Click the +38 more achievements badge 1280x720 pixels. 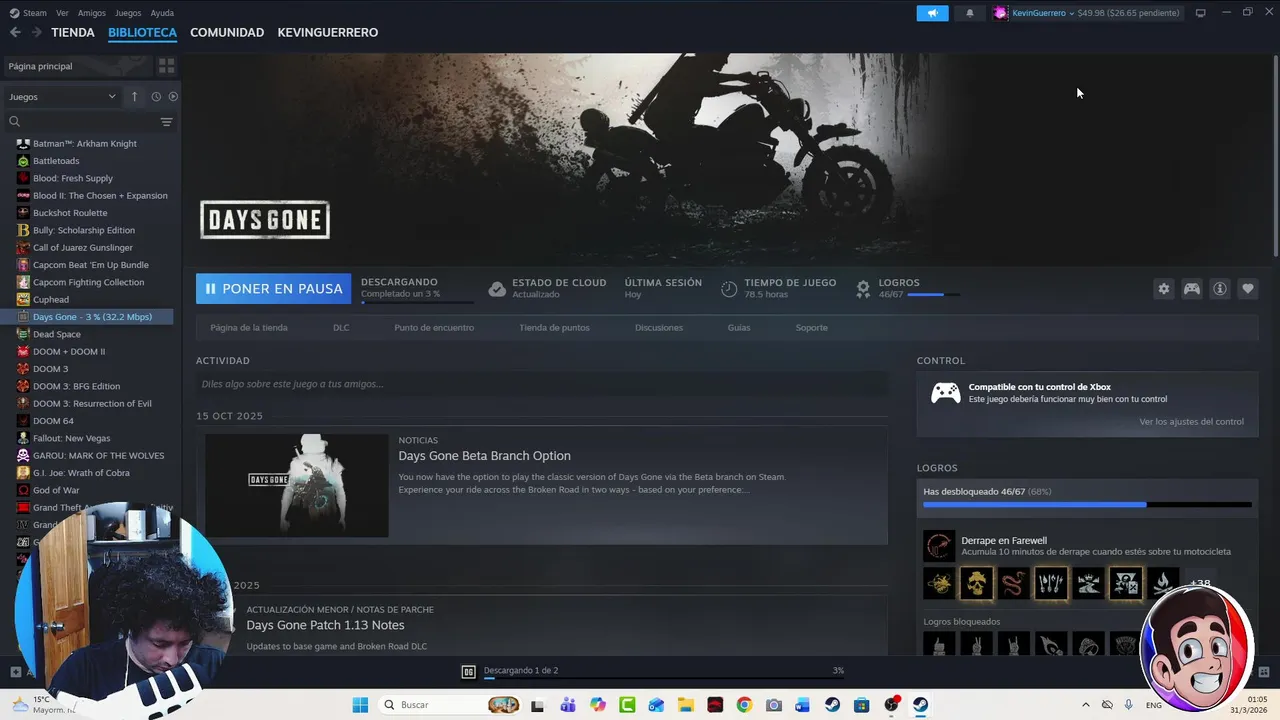[1200, 583]
